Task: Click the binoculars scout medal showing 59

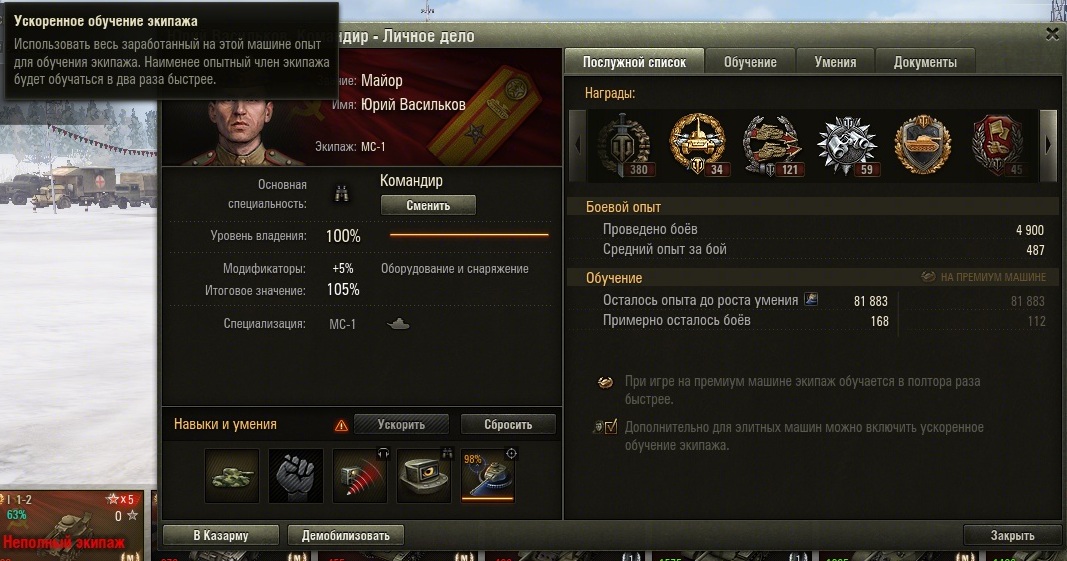Action: [847, 145]
